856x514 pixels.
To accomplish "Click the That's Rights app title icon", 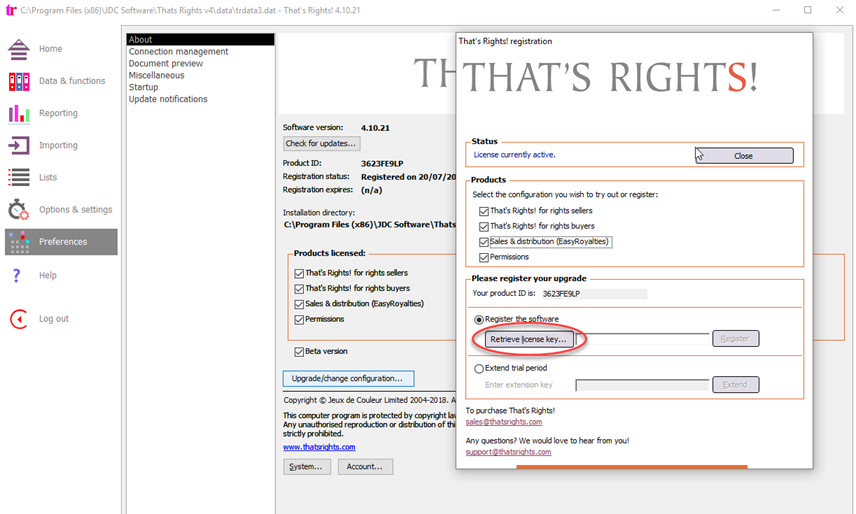I will 10,10.
